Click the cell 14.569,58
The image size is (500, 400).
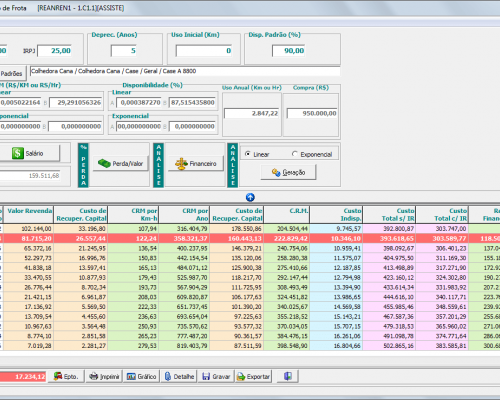pyautogui.click(x=336, y=307)
